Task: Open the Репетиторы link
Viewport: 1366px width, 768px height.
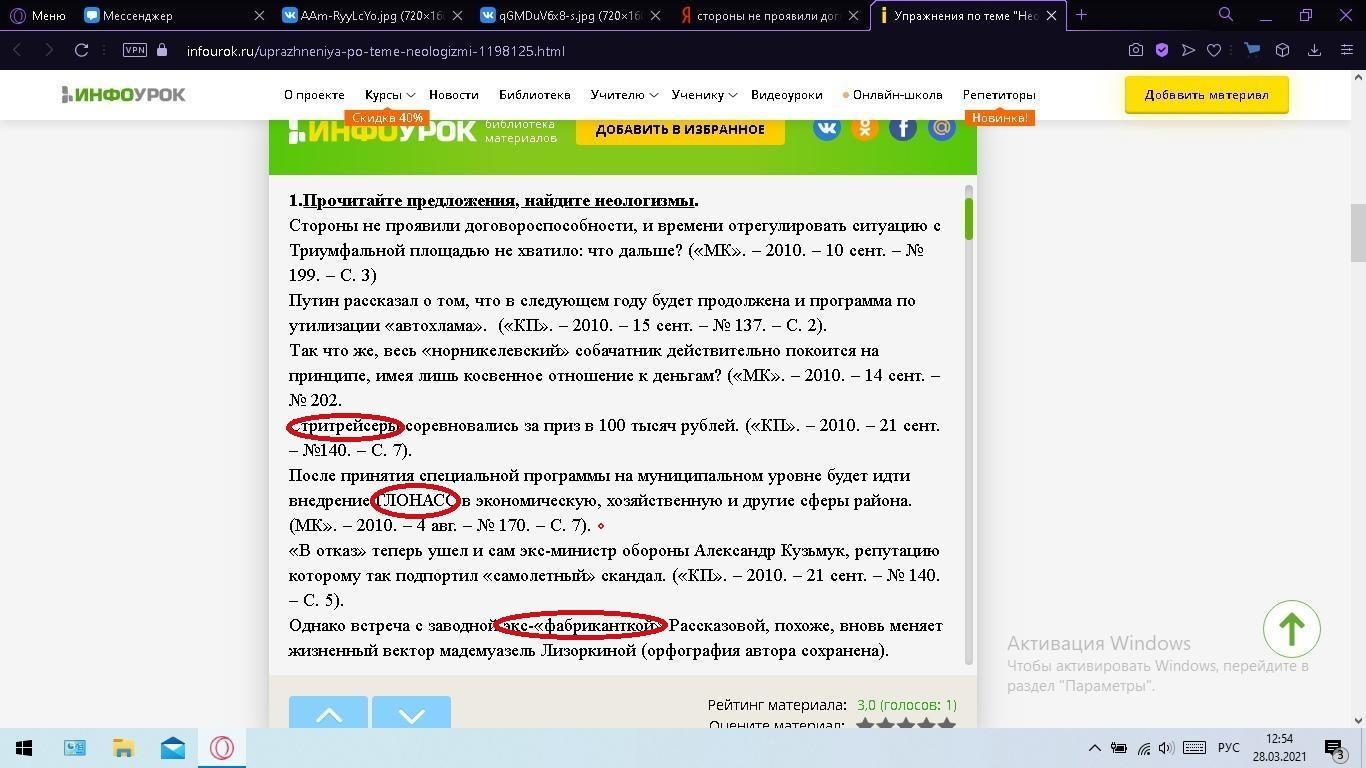Action: pos(999,95)
